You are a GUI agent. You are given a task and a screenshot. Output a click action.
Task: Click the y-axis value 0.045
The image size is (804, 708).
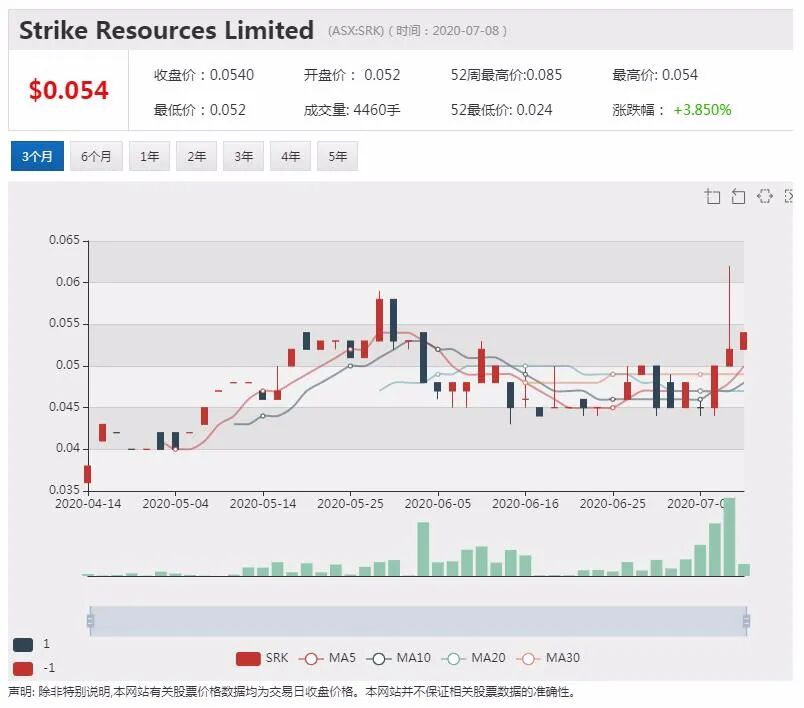(x=65, y=407)
